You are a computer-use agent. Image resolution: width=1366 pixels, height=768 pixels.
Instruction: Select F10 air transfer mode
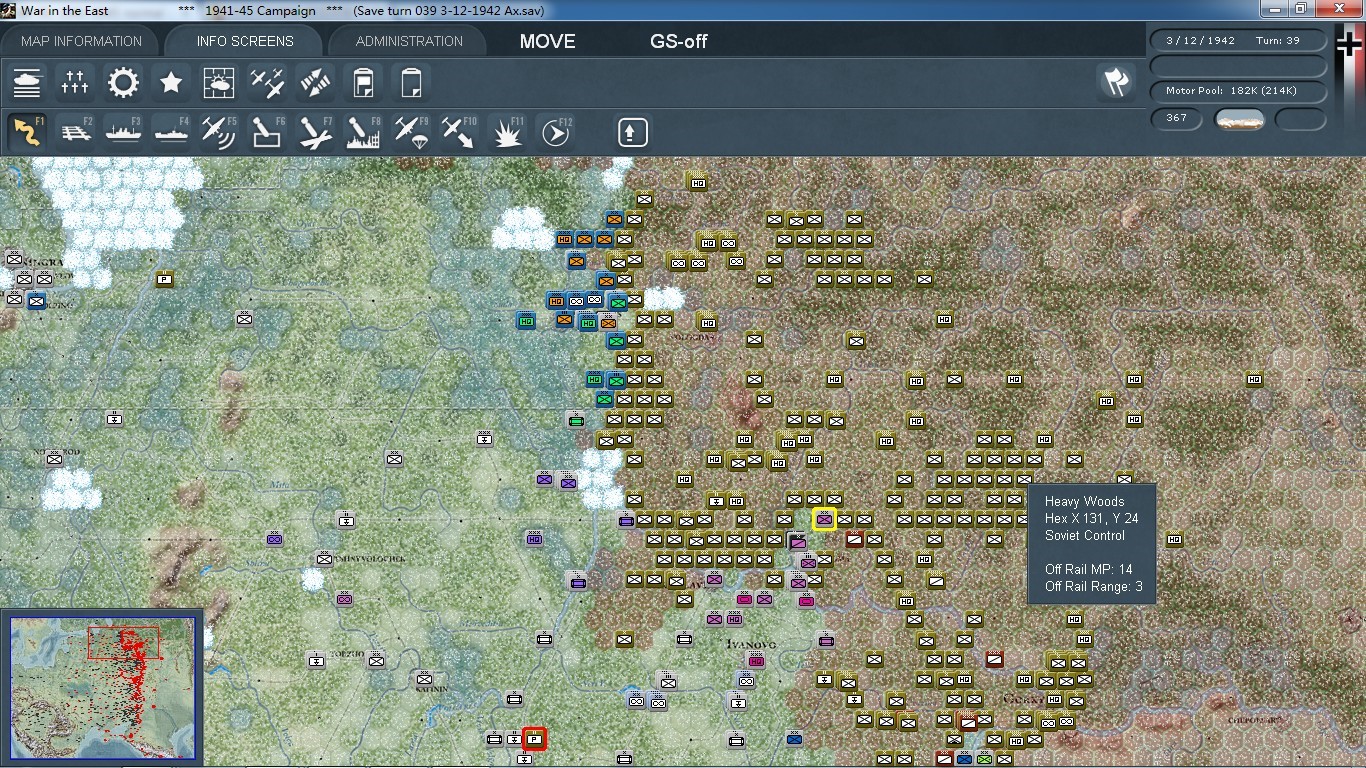click(459, 132)
